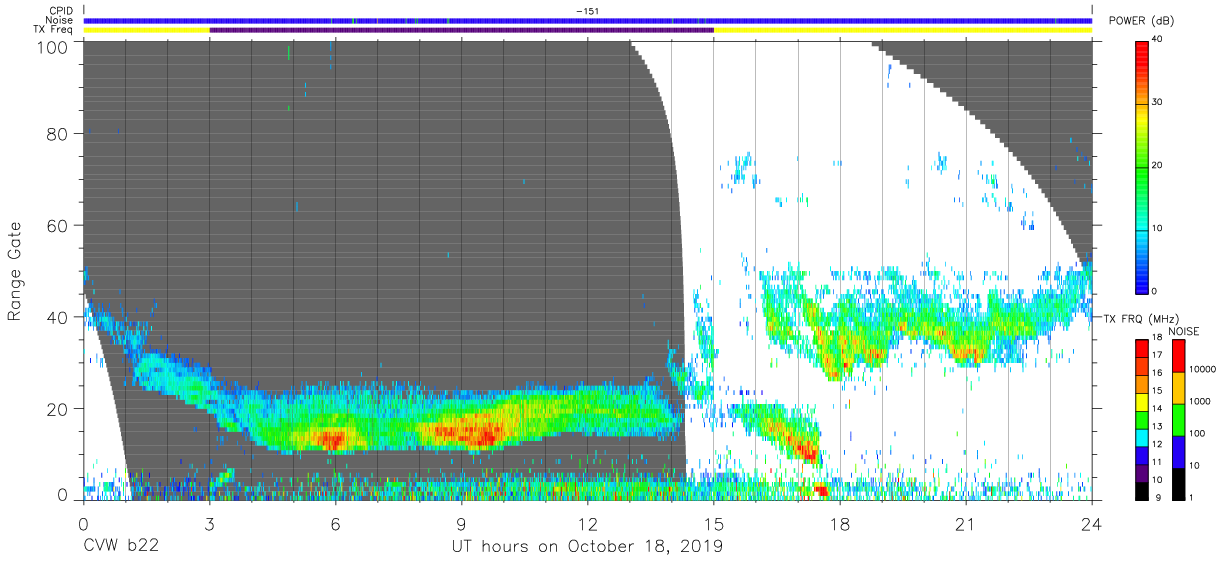Click the 3 tick on the UT hours axis
Viewport: 1228px width, 567px height.
210,524
